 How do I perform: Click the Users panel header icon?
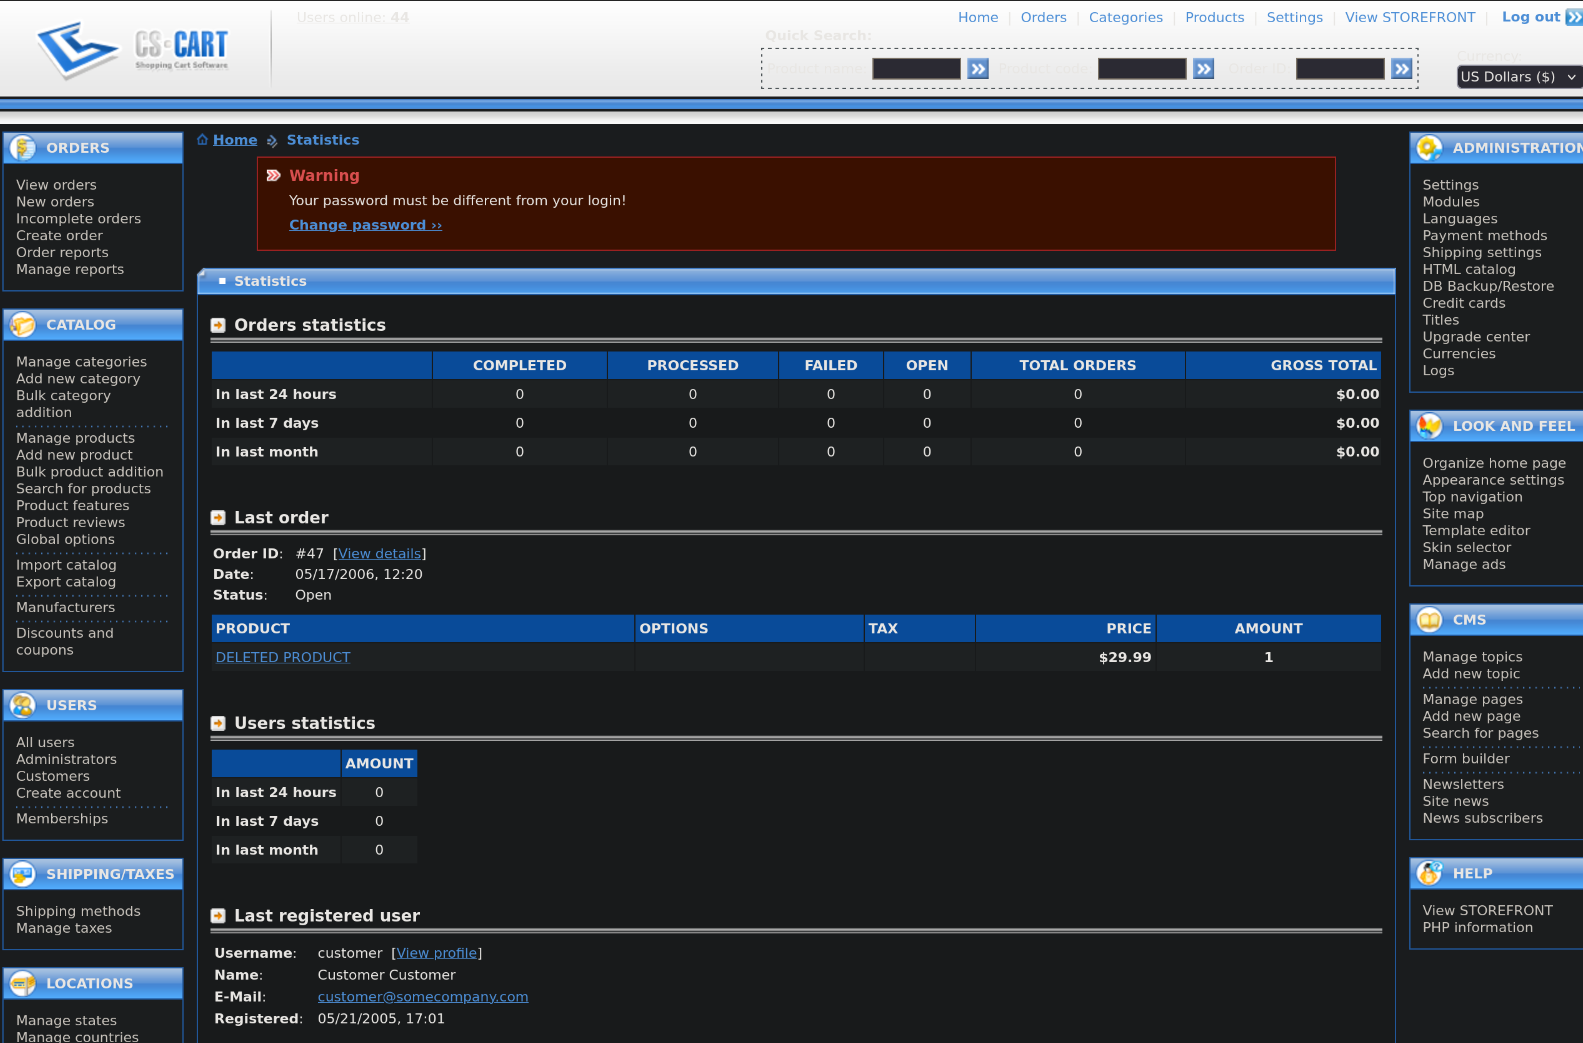click(x=22, y=705)
